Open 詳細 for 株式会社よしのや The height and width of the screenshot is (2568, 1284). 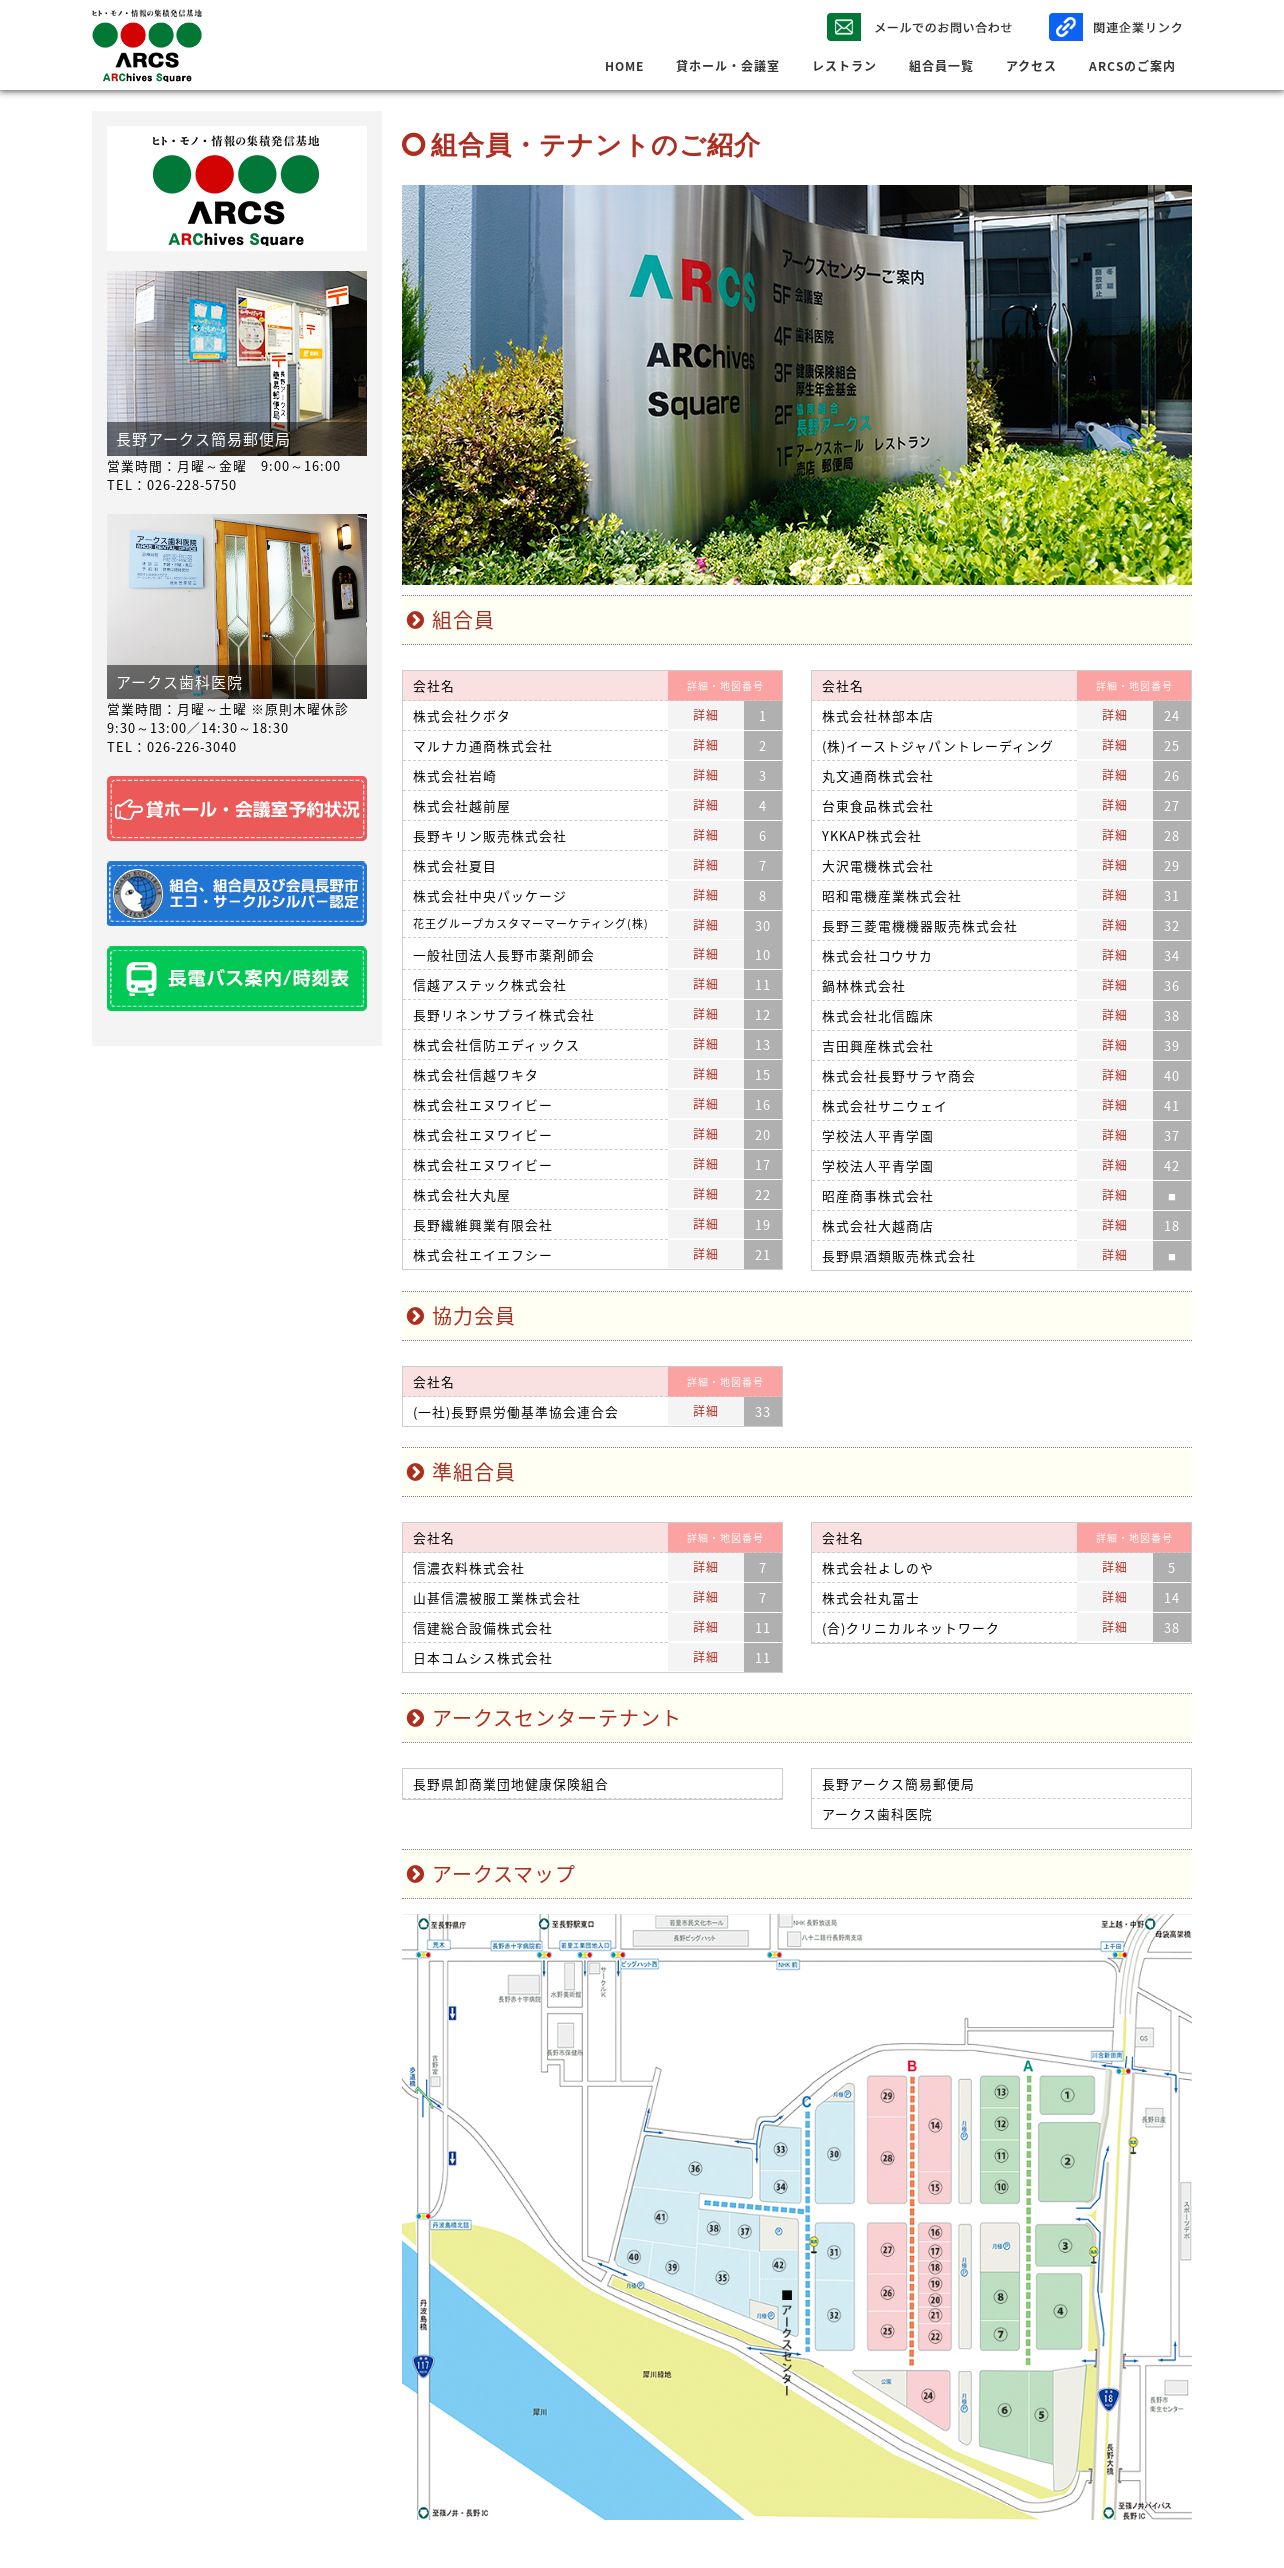1114,1568
